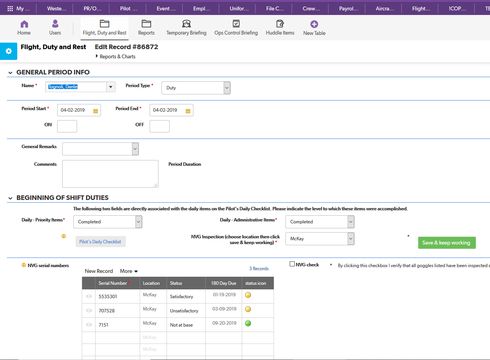Screen dimensions: 490x360
Task: Switch to the Unifor... app tab
Action: point(239,8)
